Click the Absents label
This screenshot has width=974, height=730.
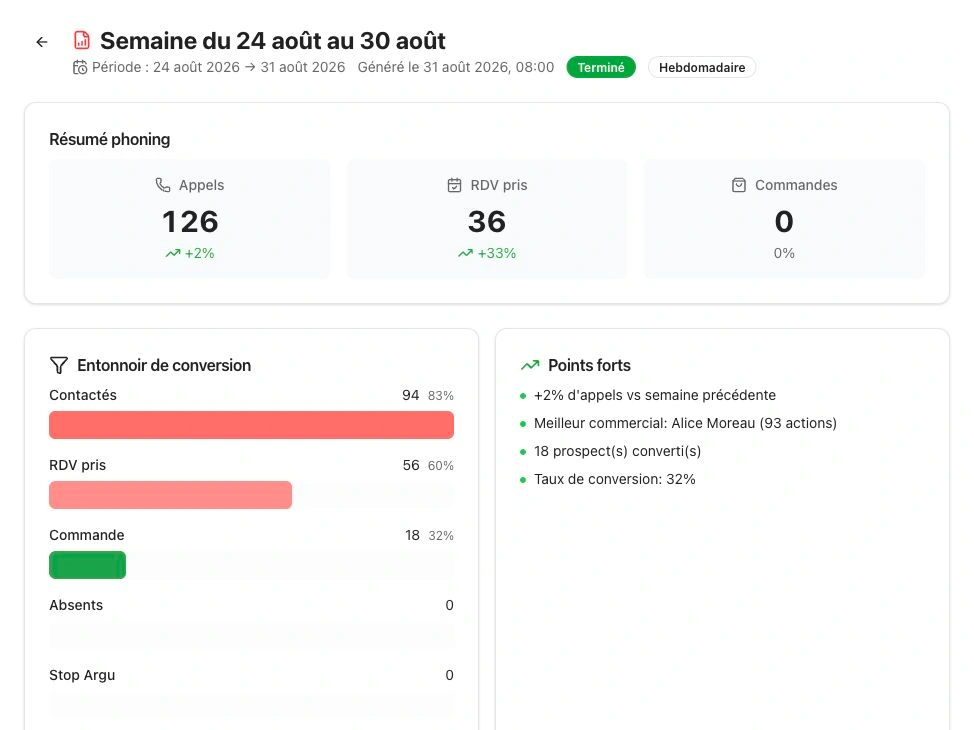click(x=76, y=605)
